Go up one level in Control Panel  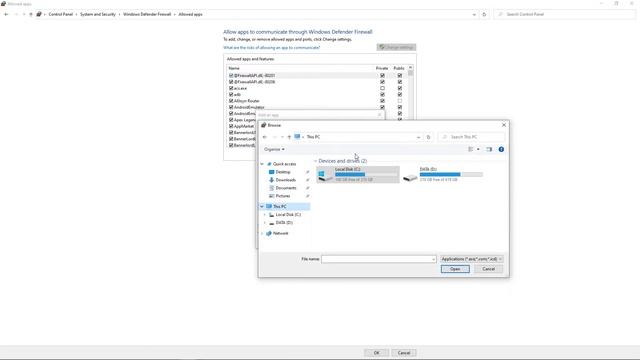pos(31,14)
